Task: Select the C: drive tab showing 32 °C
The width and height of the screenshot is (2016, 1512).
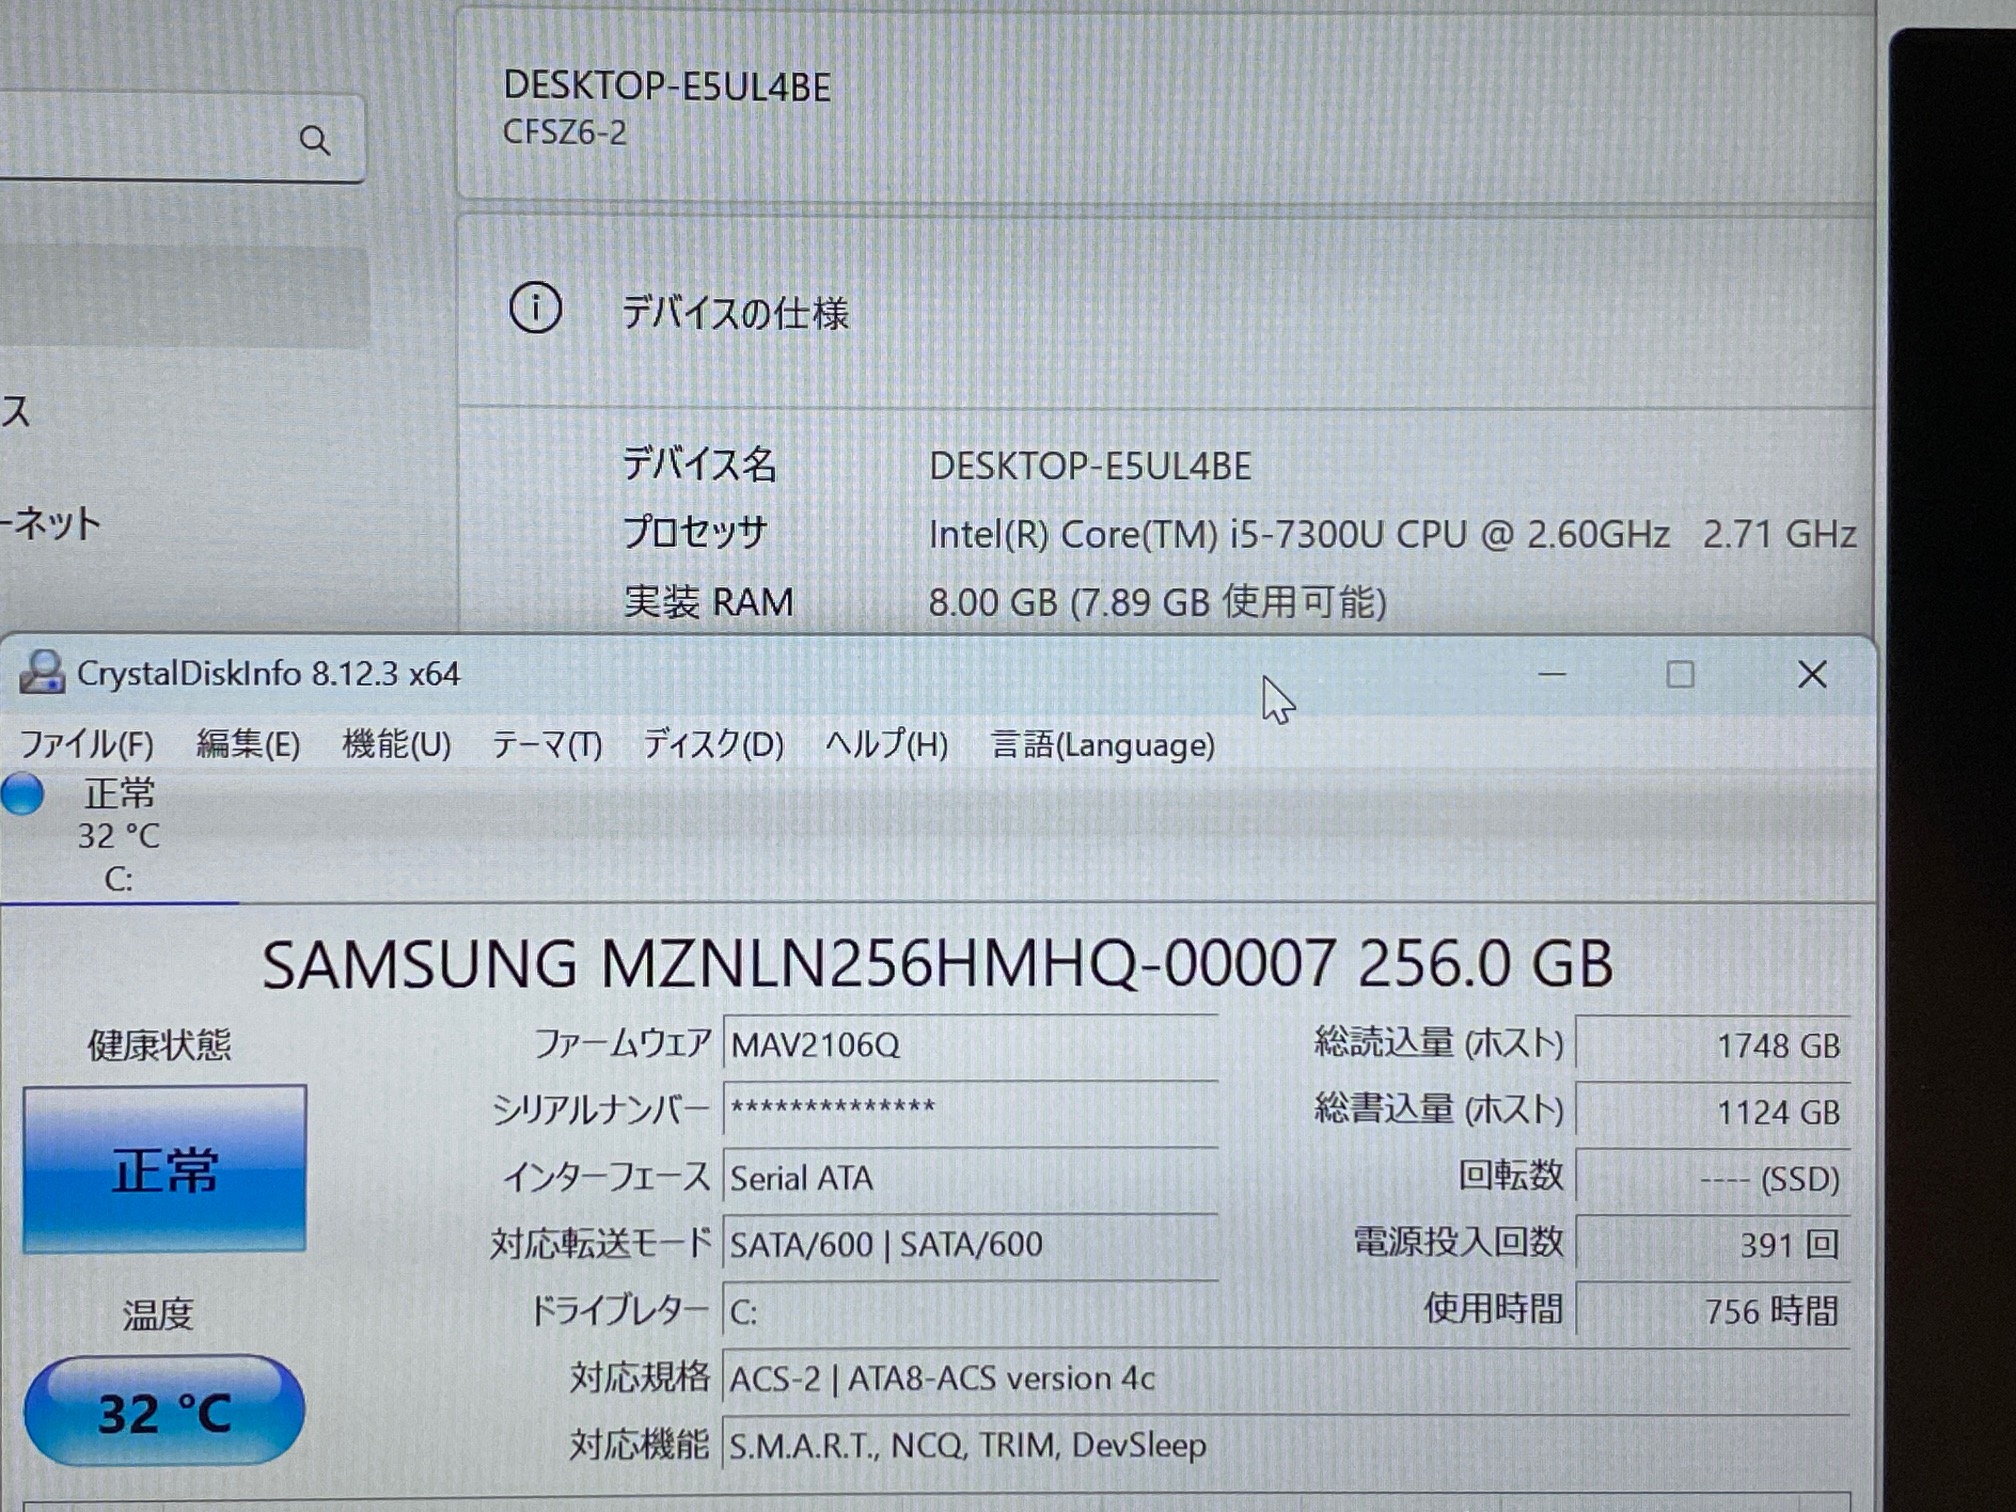Action: (119, 836)
